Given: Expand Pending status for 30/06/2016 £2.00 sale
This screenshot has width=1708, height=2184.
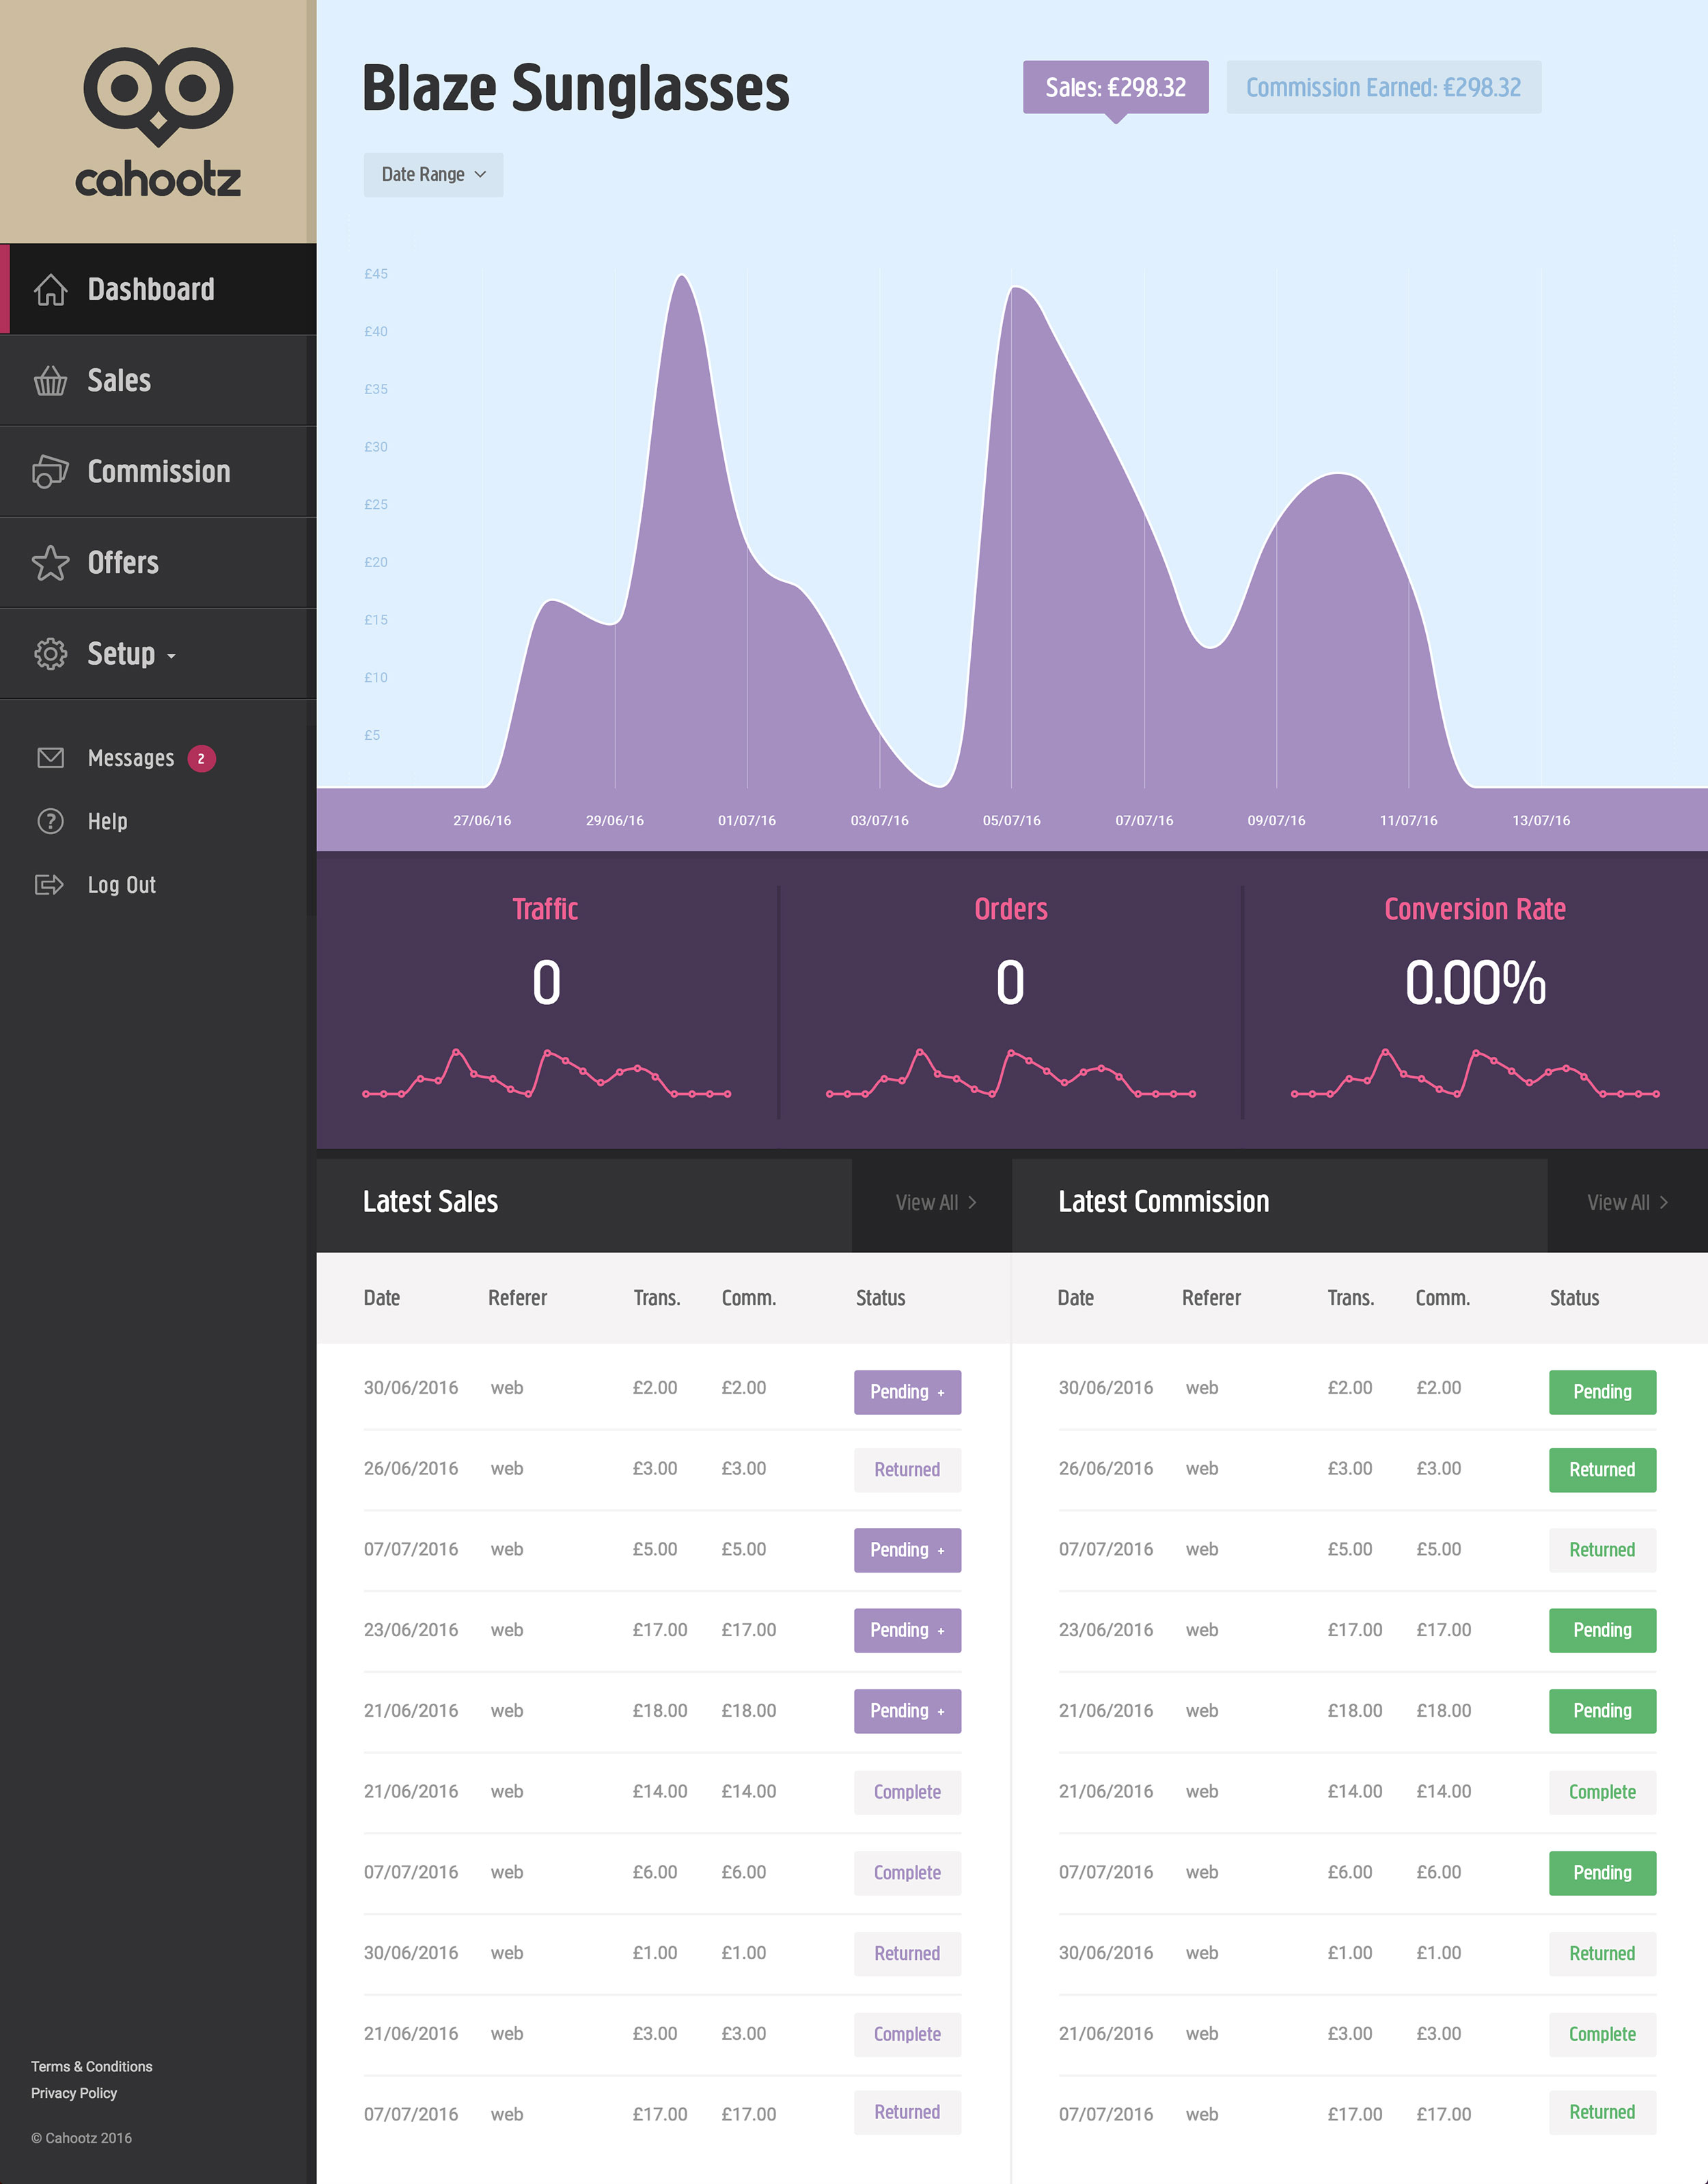Looking at the screenshot, I should (x=907, y=1392).
